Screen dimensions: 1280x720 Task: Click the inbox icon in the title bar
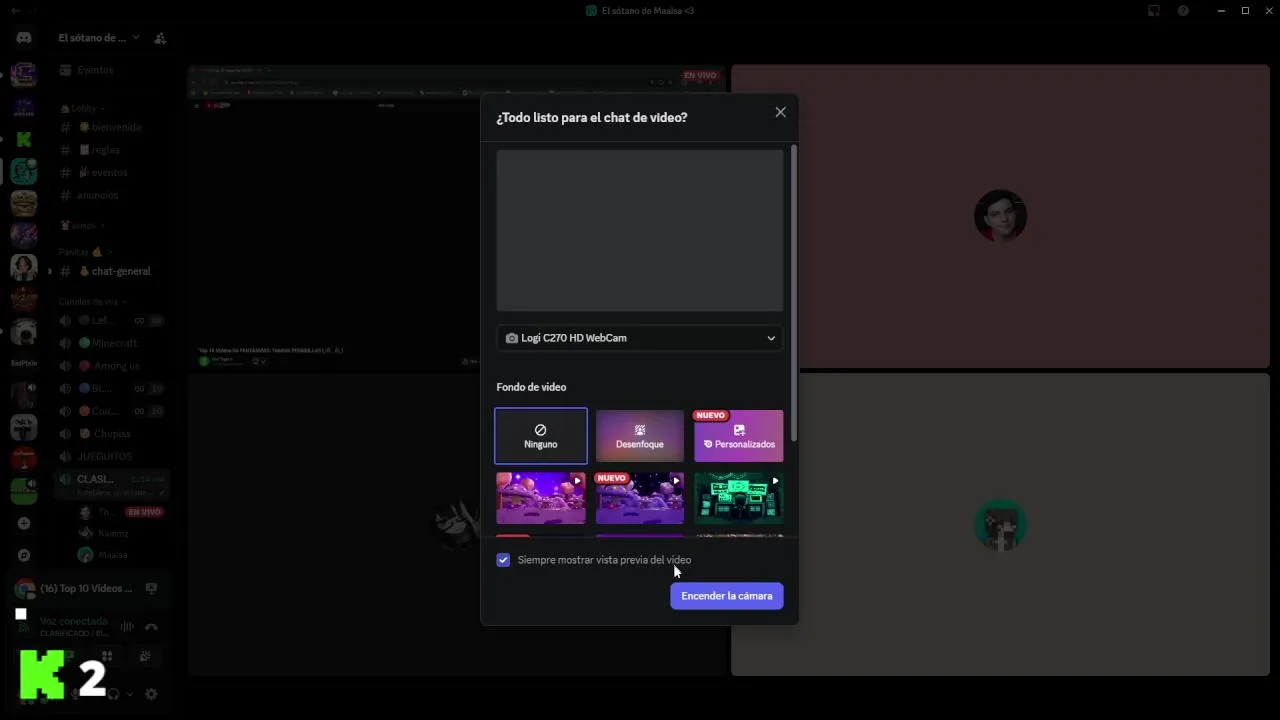click(x=1154, y=11)
